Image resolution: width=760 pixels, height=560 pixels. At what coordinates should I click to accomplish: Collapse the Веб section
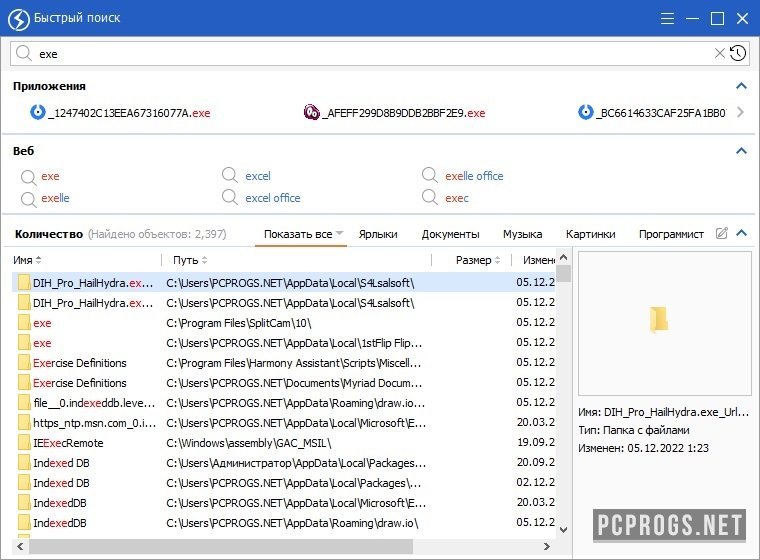pos(741,151)
